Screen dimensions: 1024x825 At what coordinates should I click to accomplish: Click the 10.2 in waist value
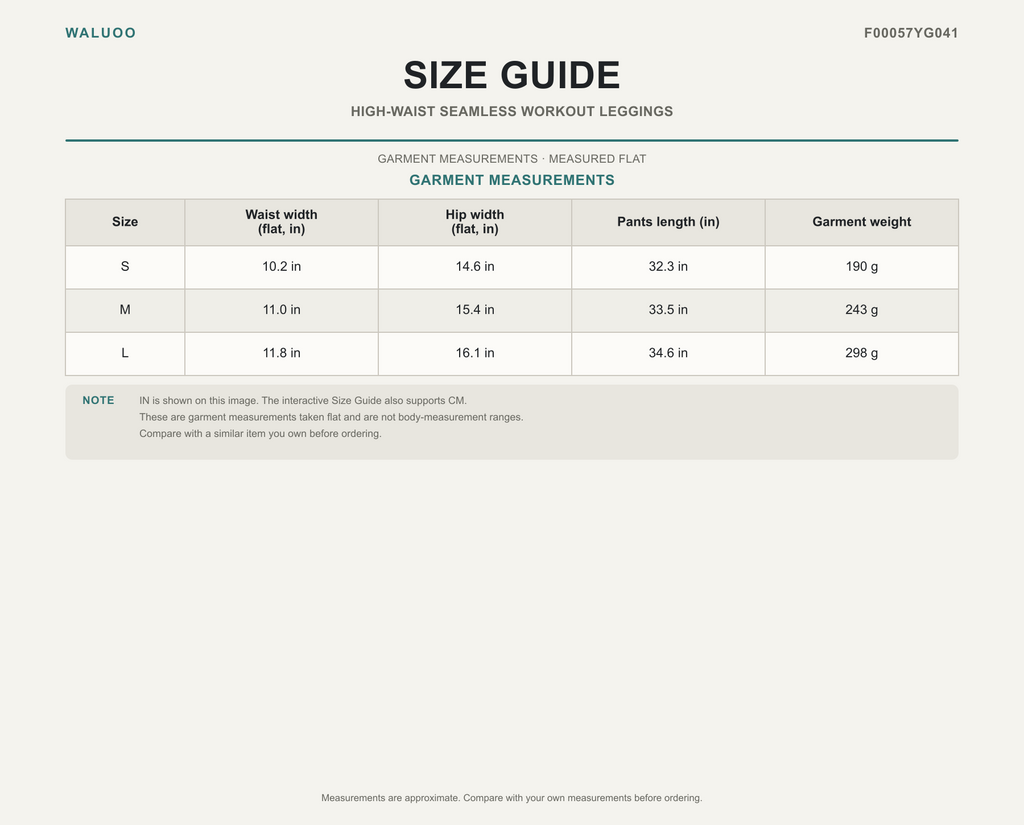(x=281, y=267)
